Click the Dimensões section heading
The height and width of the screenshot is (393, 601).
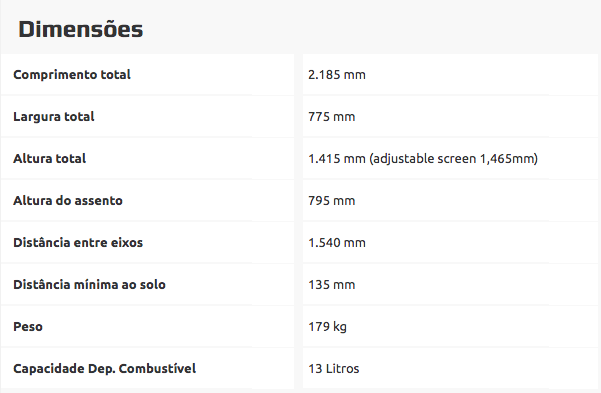[x=80, y=30]
